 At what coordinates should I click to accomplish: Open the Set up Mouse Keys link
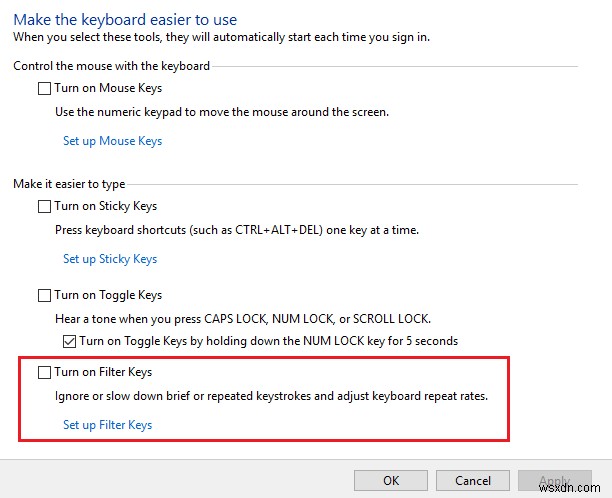[112, 141]
